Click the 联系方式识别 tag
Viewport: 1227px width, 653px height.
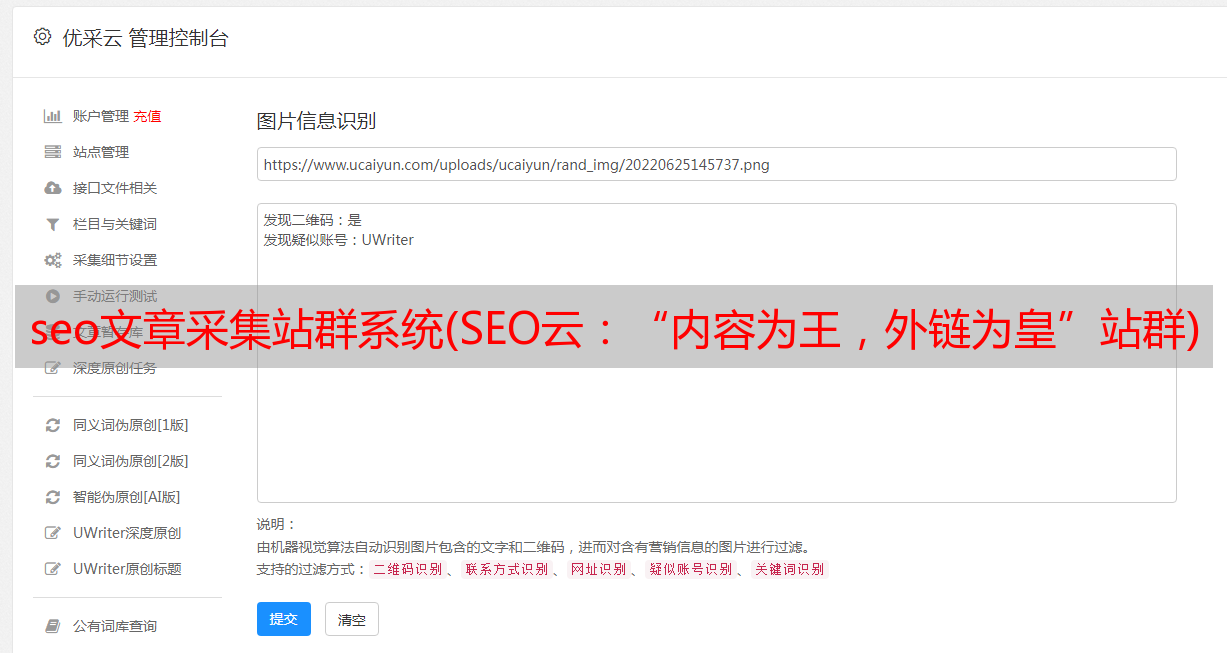click(506, 569)
